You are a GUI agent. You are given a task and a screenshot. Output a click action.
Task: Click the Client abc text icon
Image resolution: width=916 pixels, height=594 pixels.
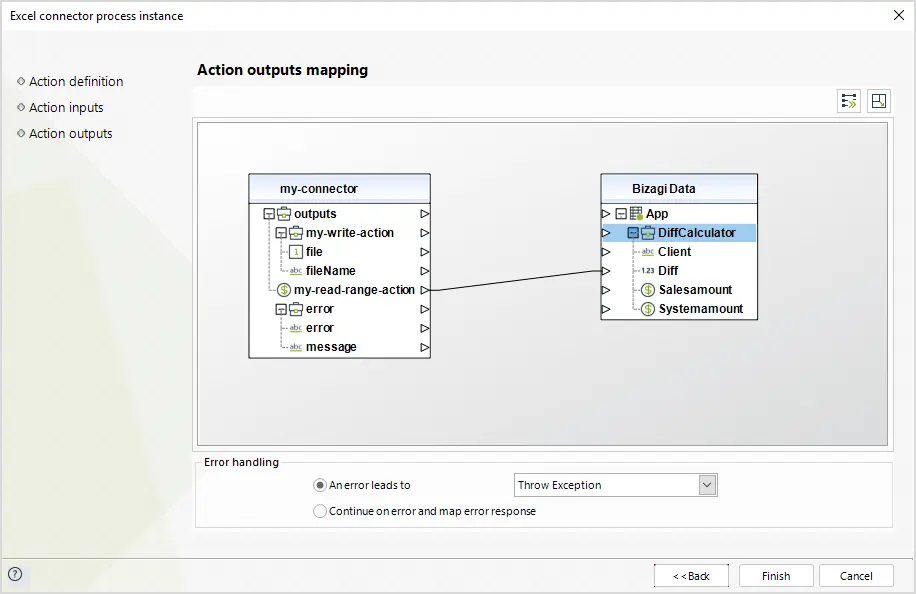pyautogui.click(x=648, y=252)
